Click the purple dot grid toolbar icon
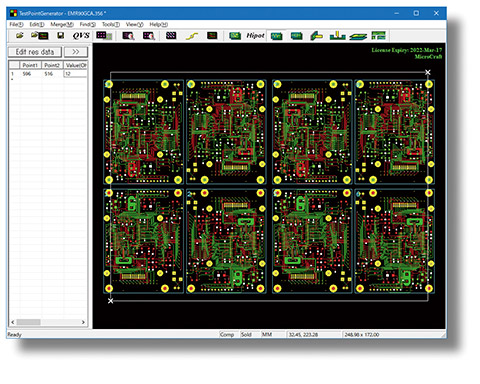The image size is (480, 384). pyautogui.click(x=171, y=35)
